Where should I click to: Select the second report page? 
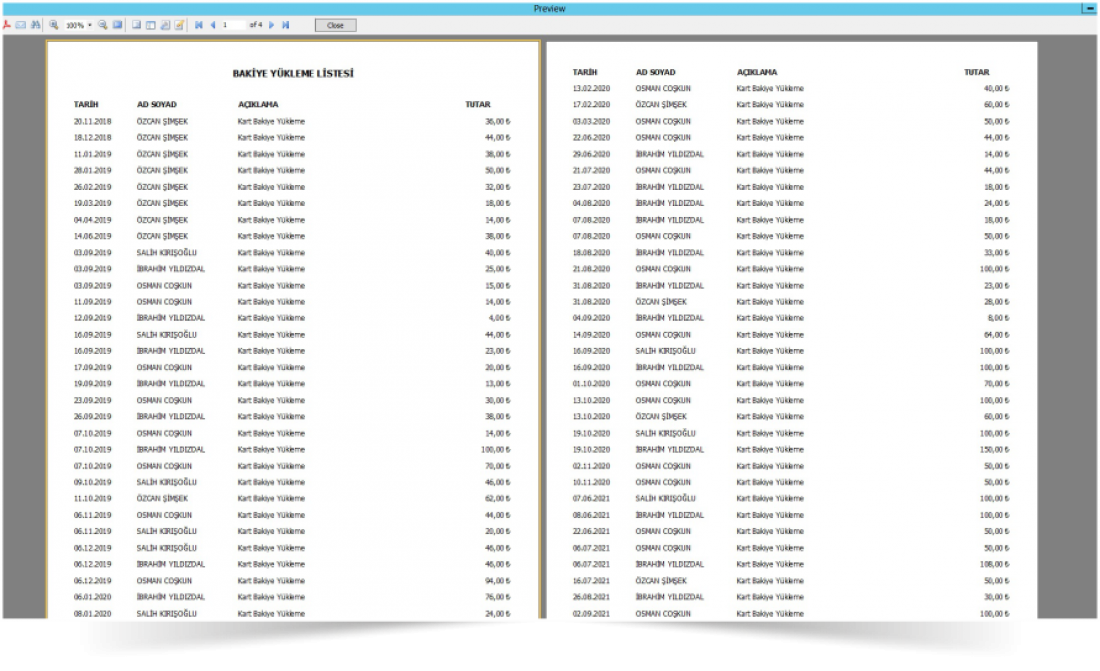pos(791,330)
